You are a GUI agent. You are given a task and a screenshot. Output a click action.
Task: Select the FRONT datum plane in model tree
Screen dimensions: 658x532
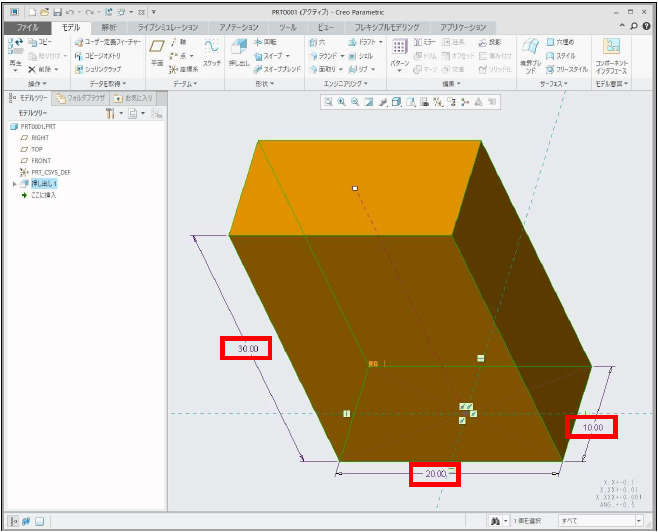(x=40, y=160)
